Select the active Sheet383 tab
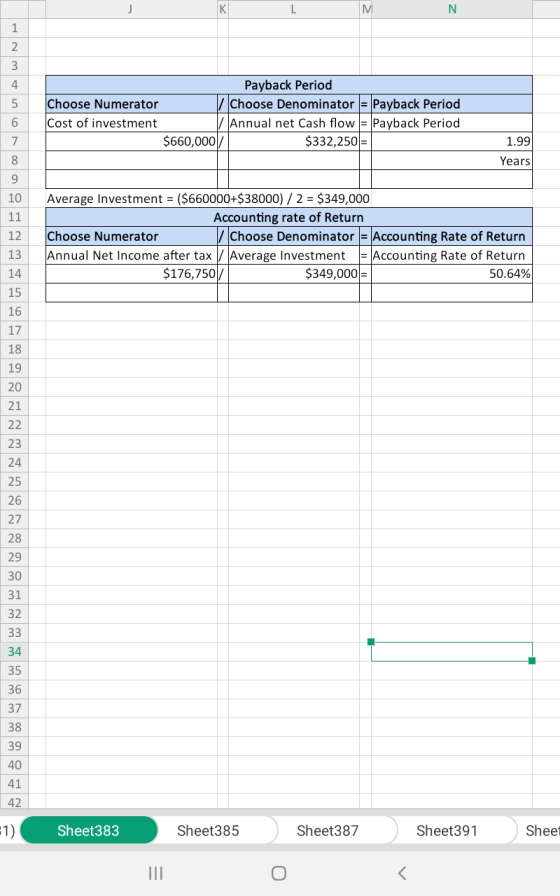 click(x=89, y=830)
